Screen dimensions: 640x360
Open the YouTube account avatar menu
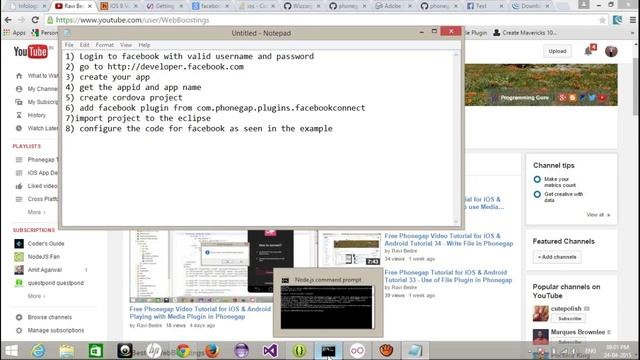(611, 51)
